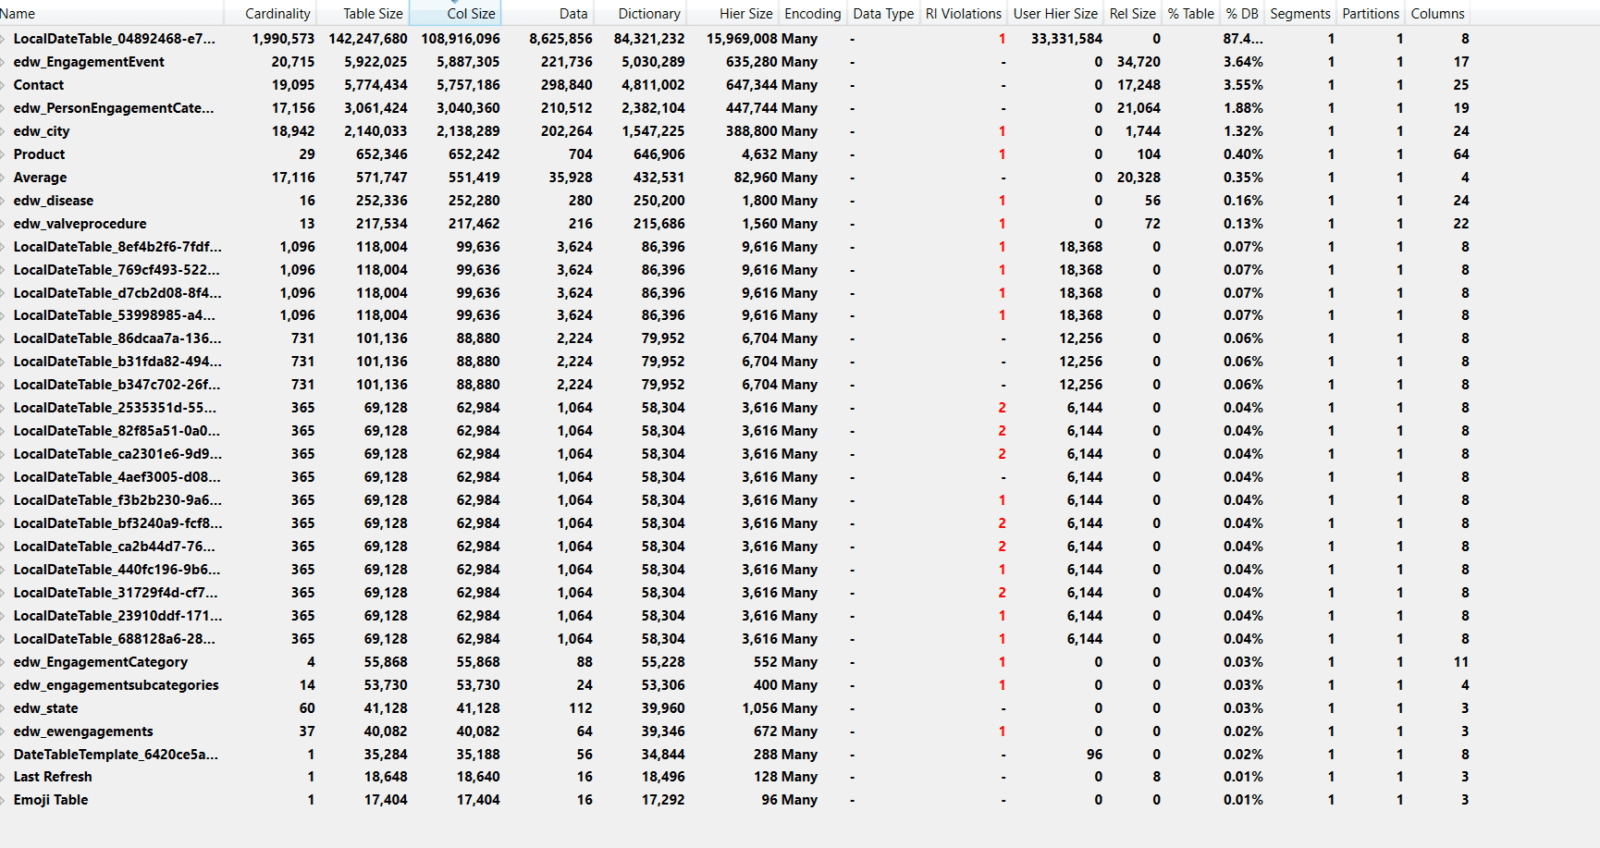1600x848 pixels.
Task: Click the Segments column header
Action: point(1300,14)
